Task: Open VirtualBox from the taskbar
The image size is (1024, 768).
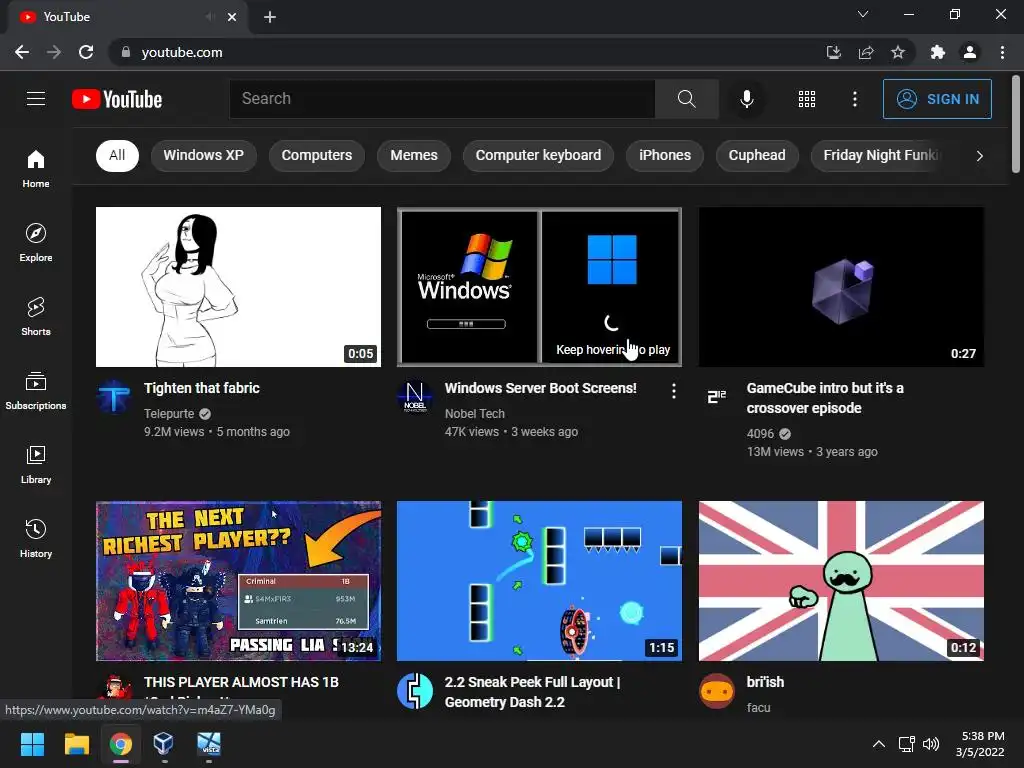Action: 163,744
